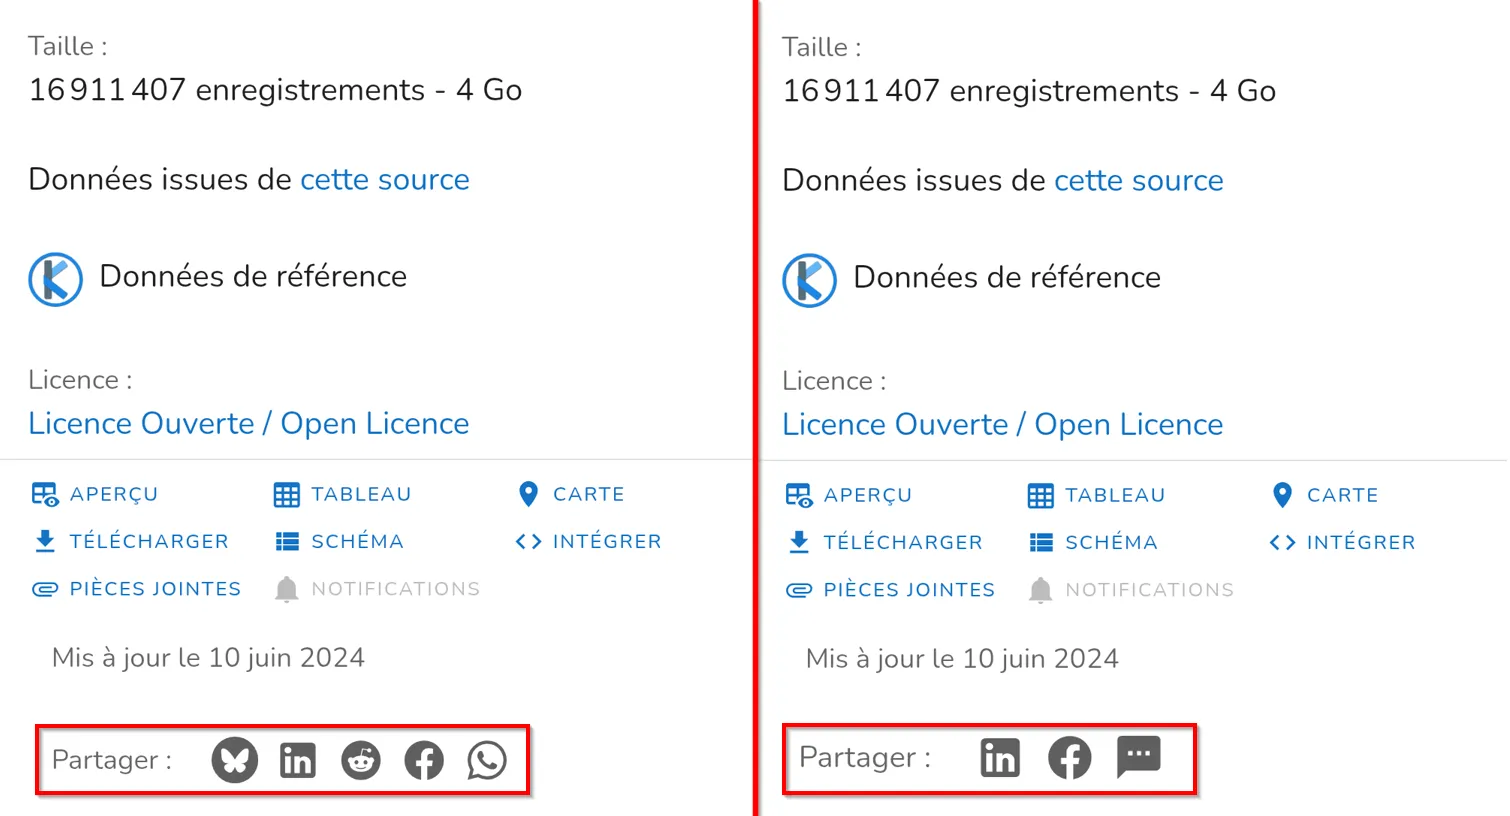
Task: Open SCHÉMA in the right panel
Action: tap(1093, 542)
